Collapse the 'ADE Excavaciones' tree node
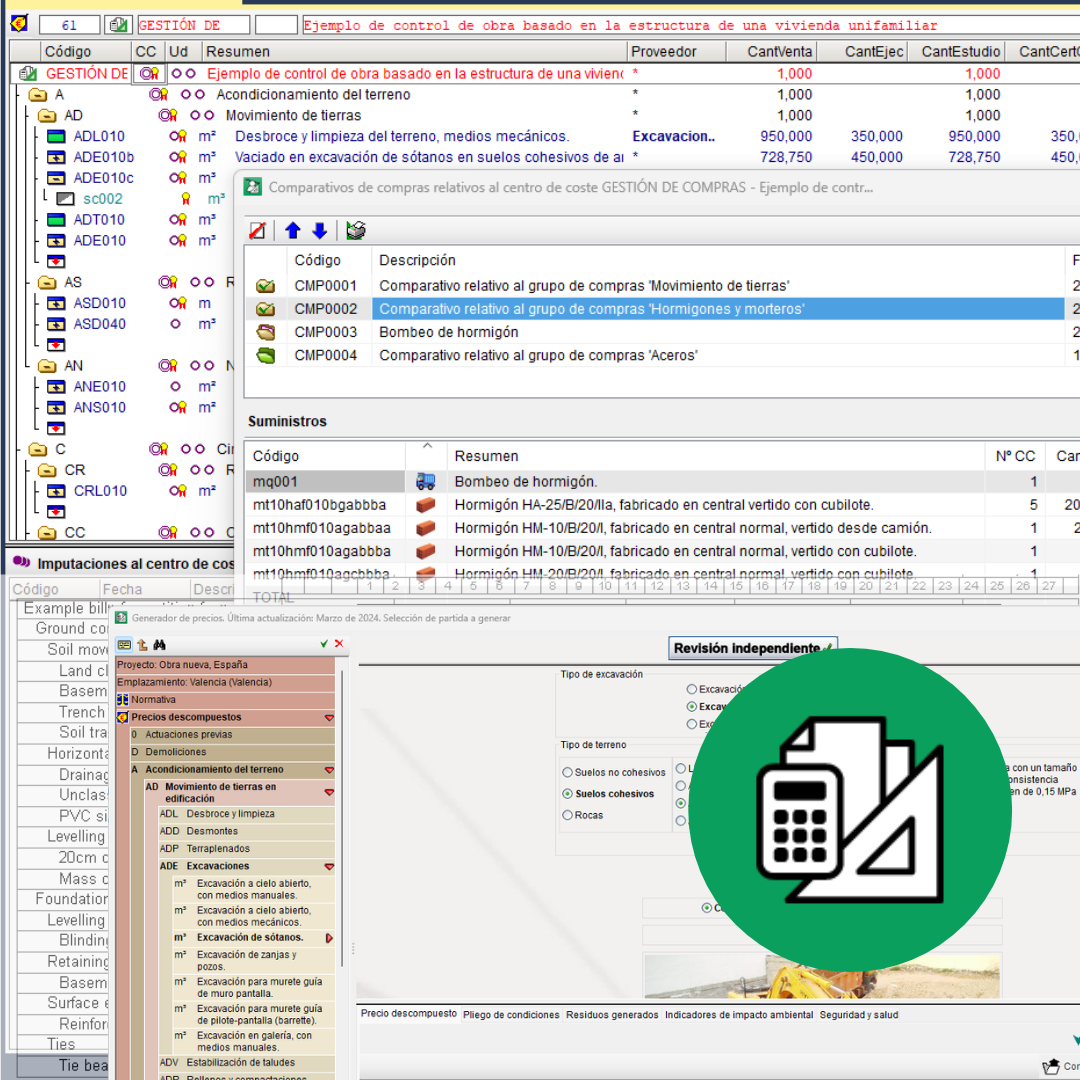Screen dimensions: 1080x1080 click(329, 867)
